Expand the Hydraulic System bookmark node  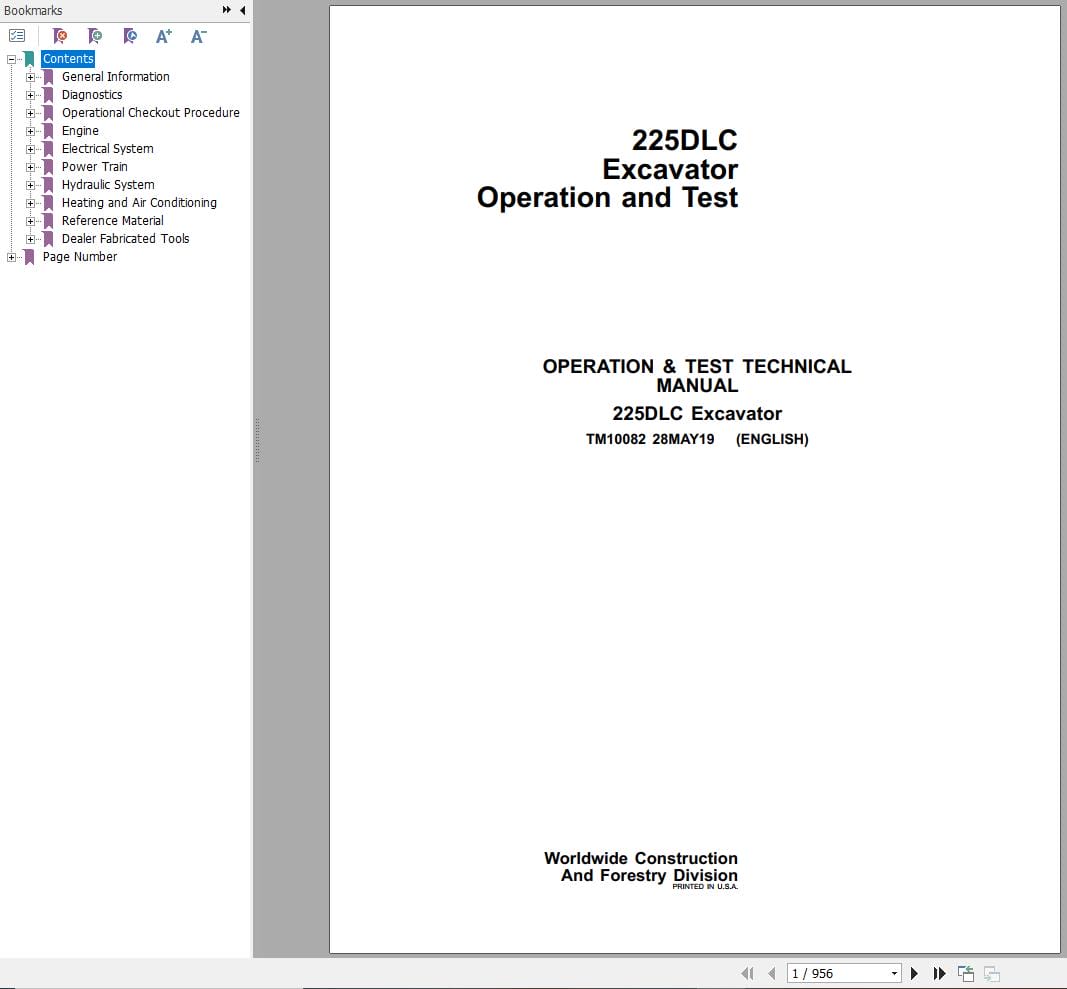(30, 185)
